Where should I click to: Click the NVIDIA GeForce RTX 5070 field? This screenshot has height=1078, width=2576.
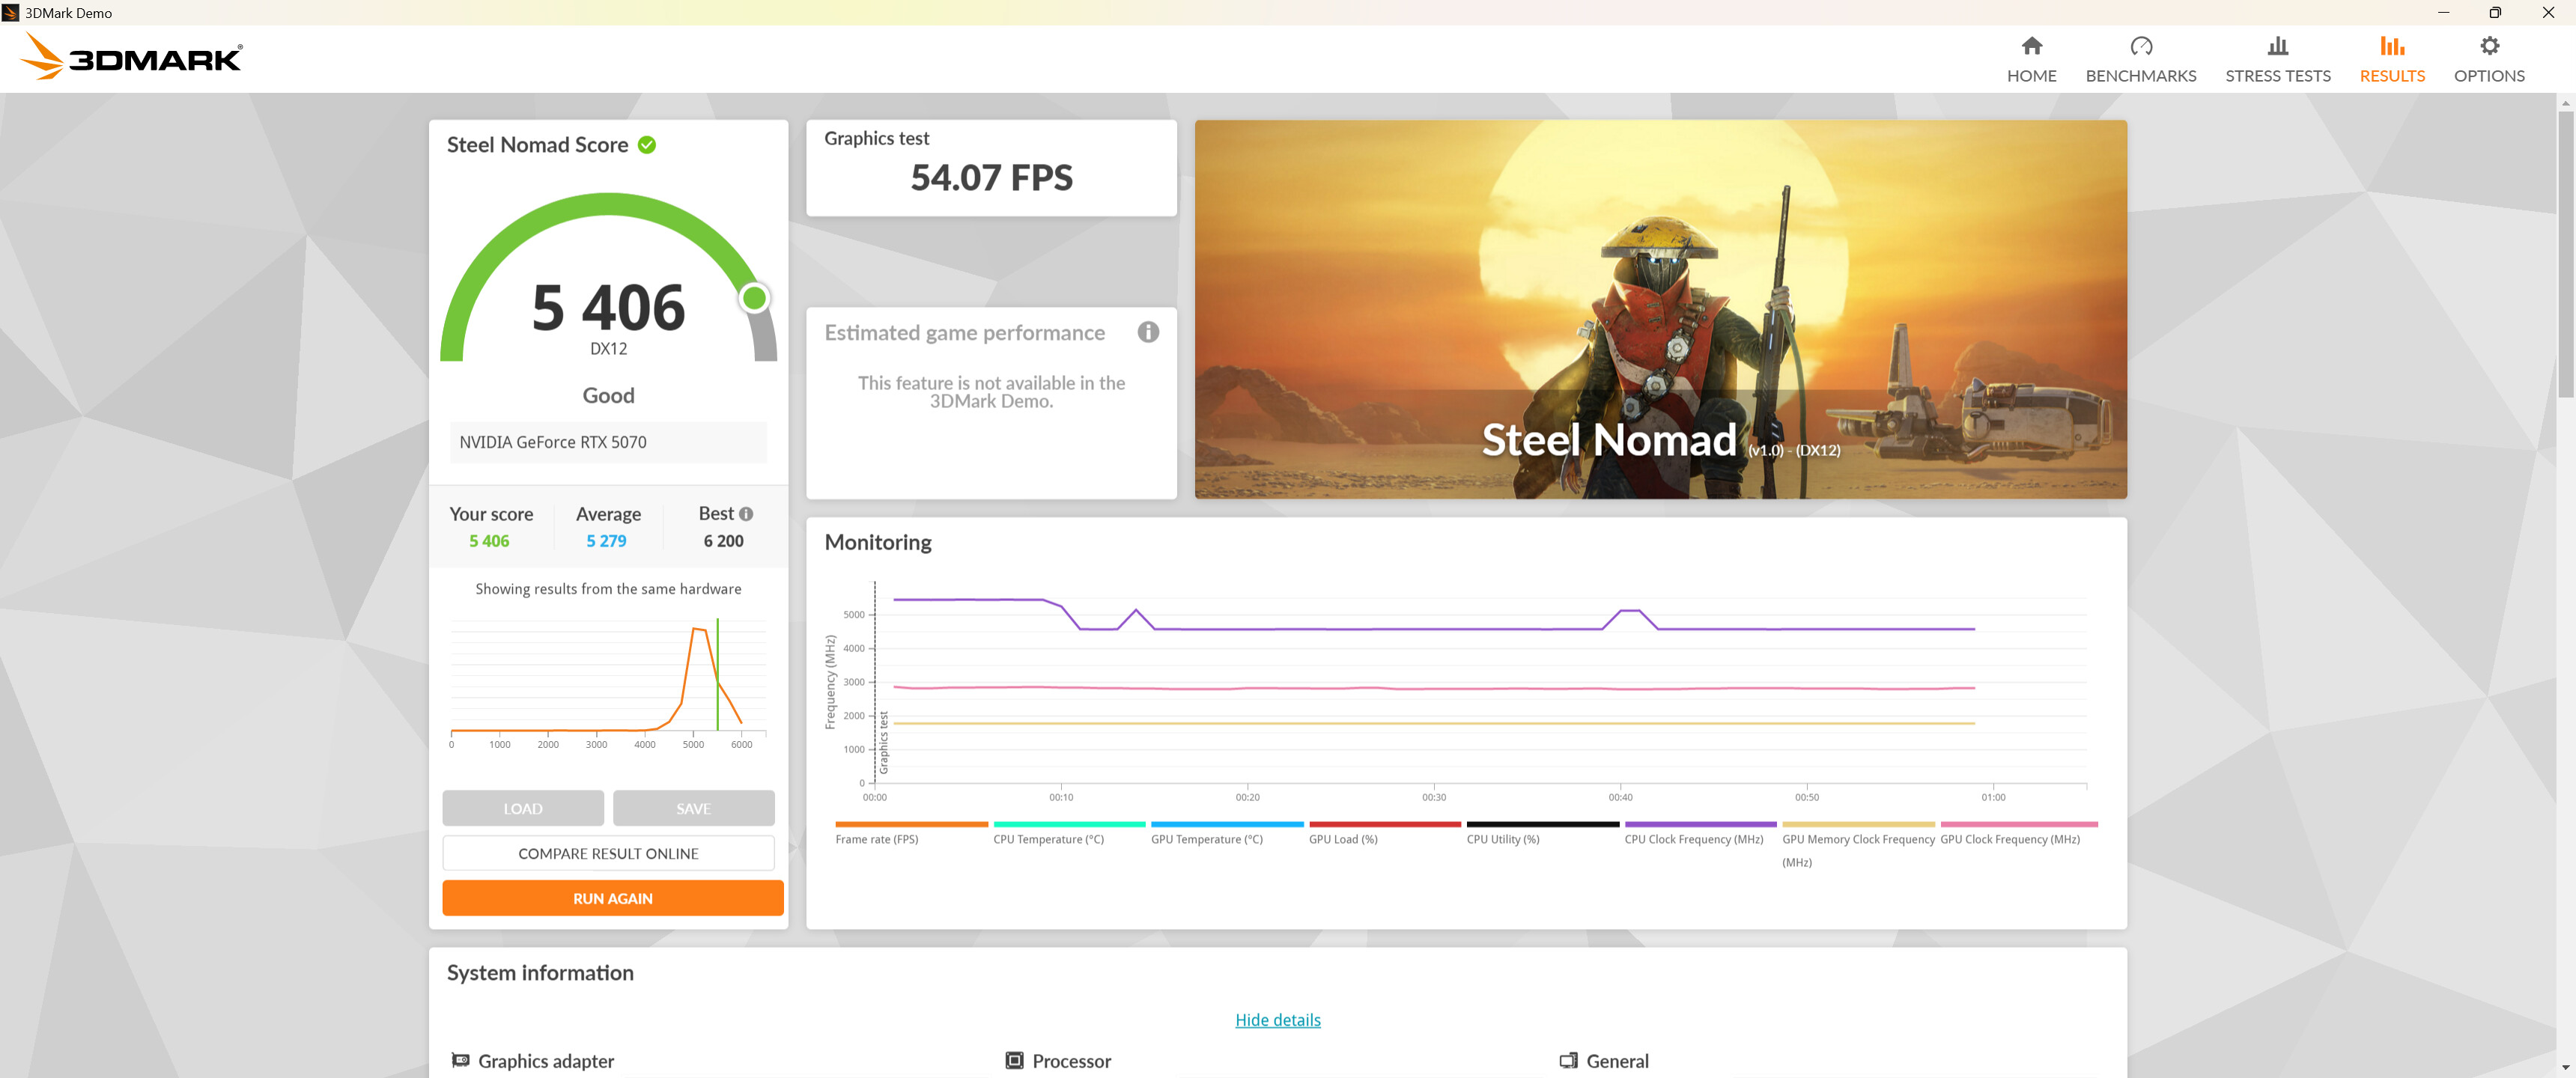click(x=608, y=442)
